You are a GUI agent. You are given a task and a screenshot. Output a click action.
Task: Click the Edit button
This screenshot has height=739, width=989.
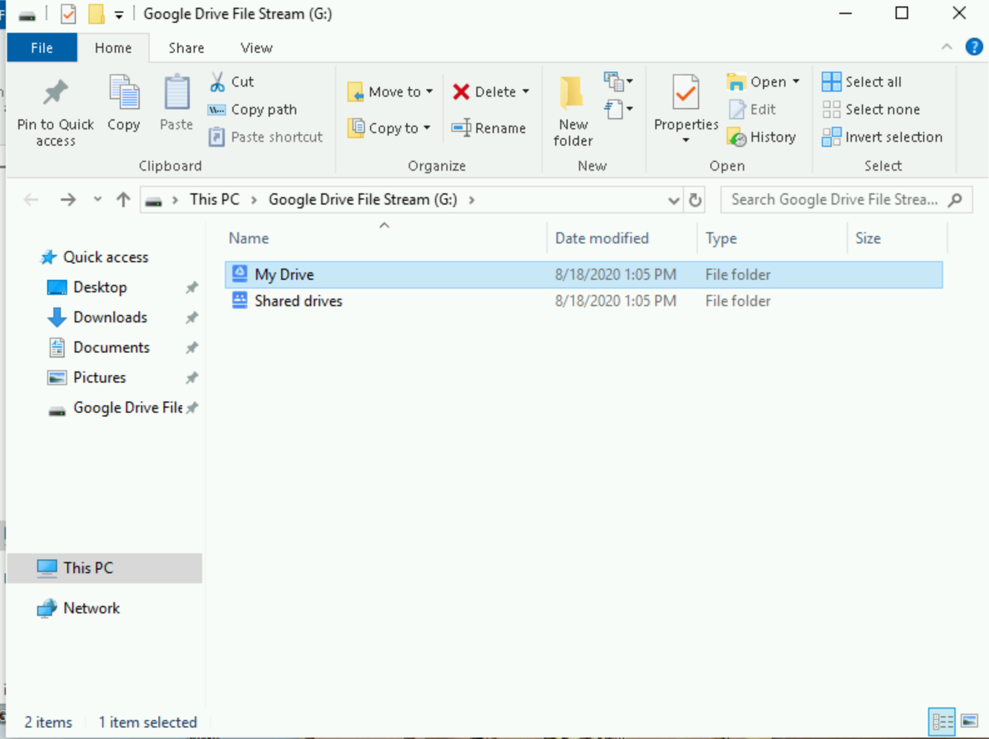(752, 110)
